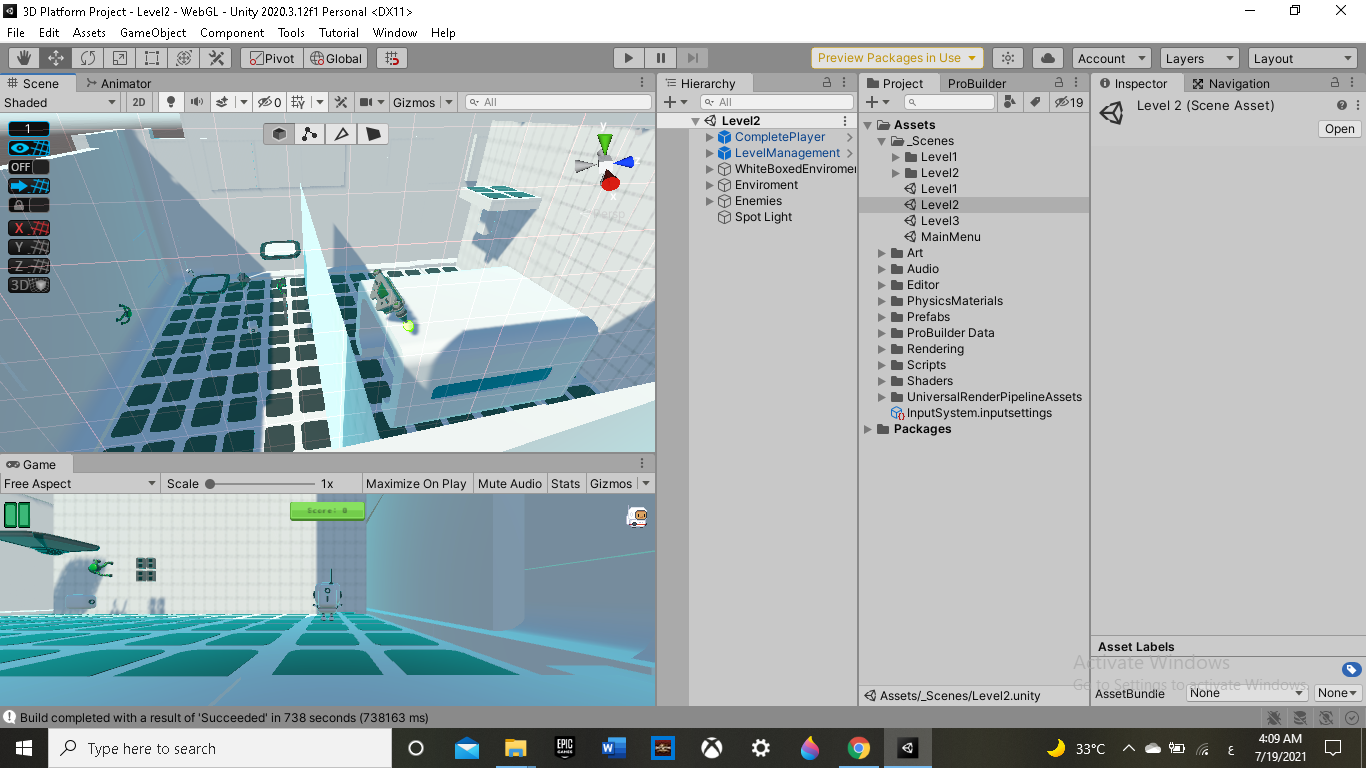Image resolution: width=1366 pixels, height=768 pixels.
Task: Activate the combined Transform tool
Action: coord(184,58)
